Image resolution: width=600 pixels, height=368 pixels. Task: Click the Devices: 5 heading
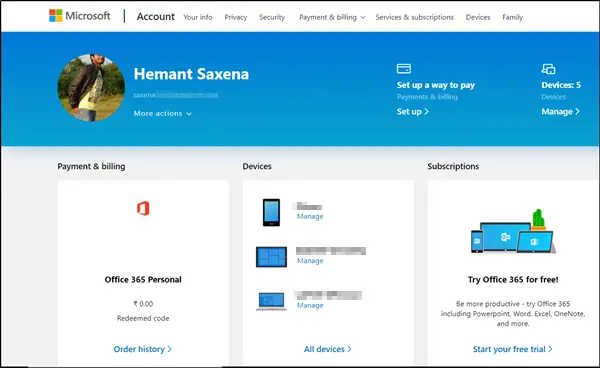tap(561, 85)
